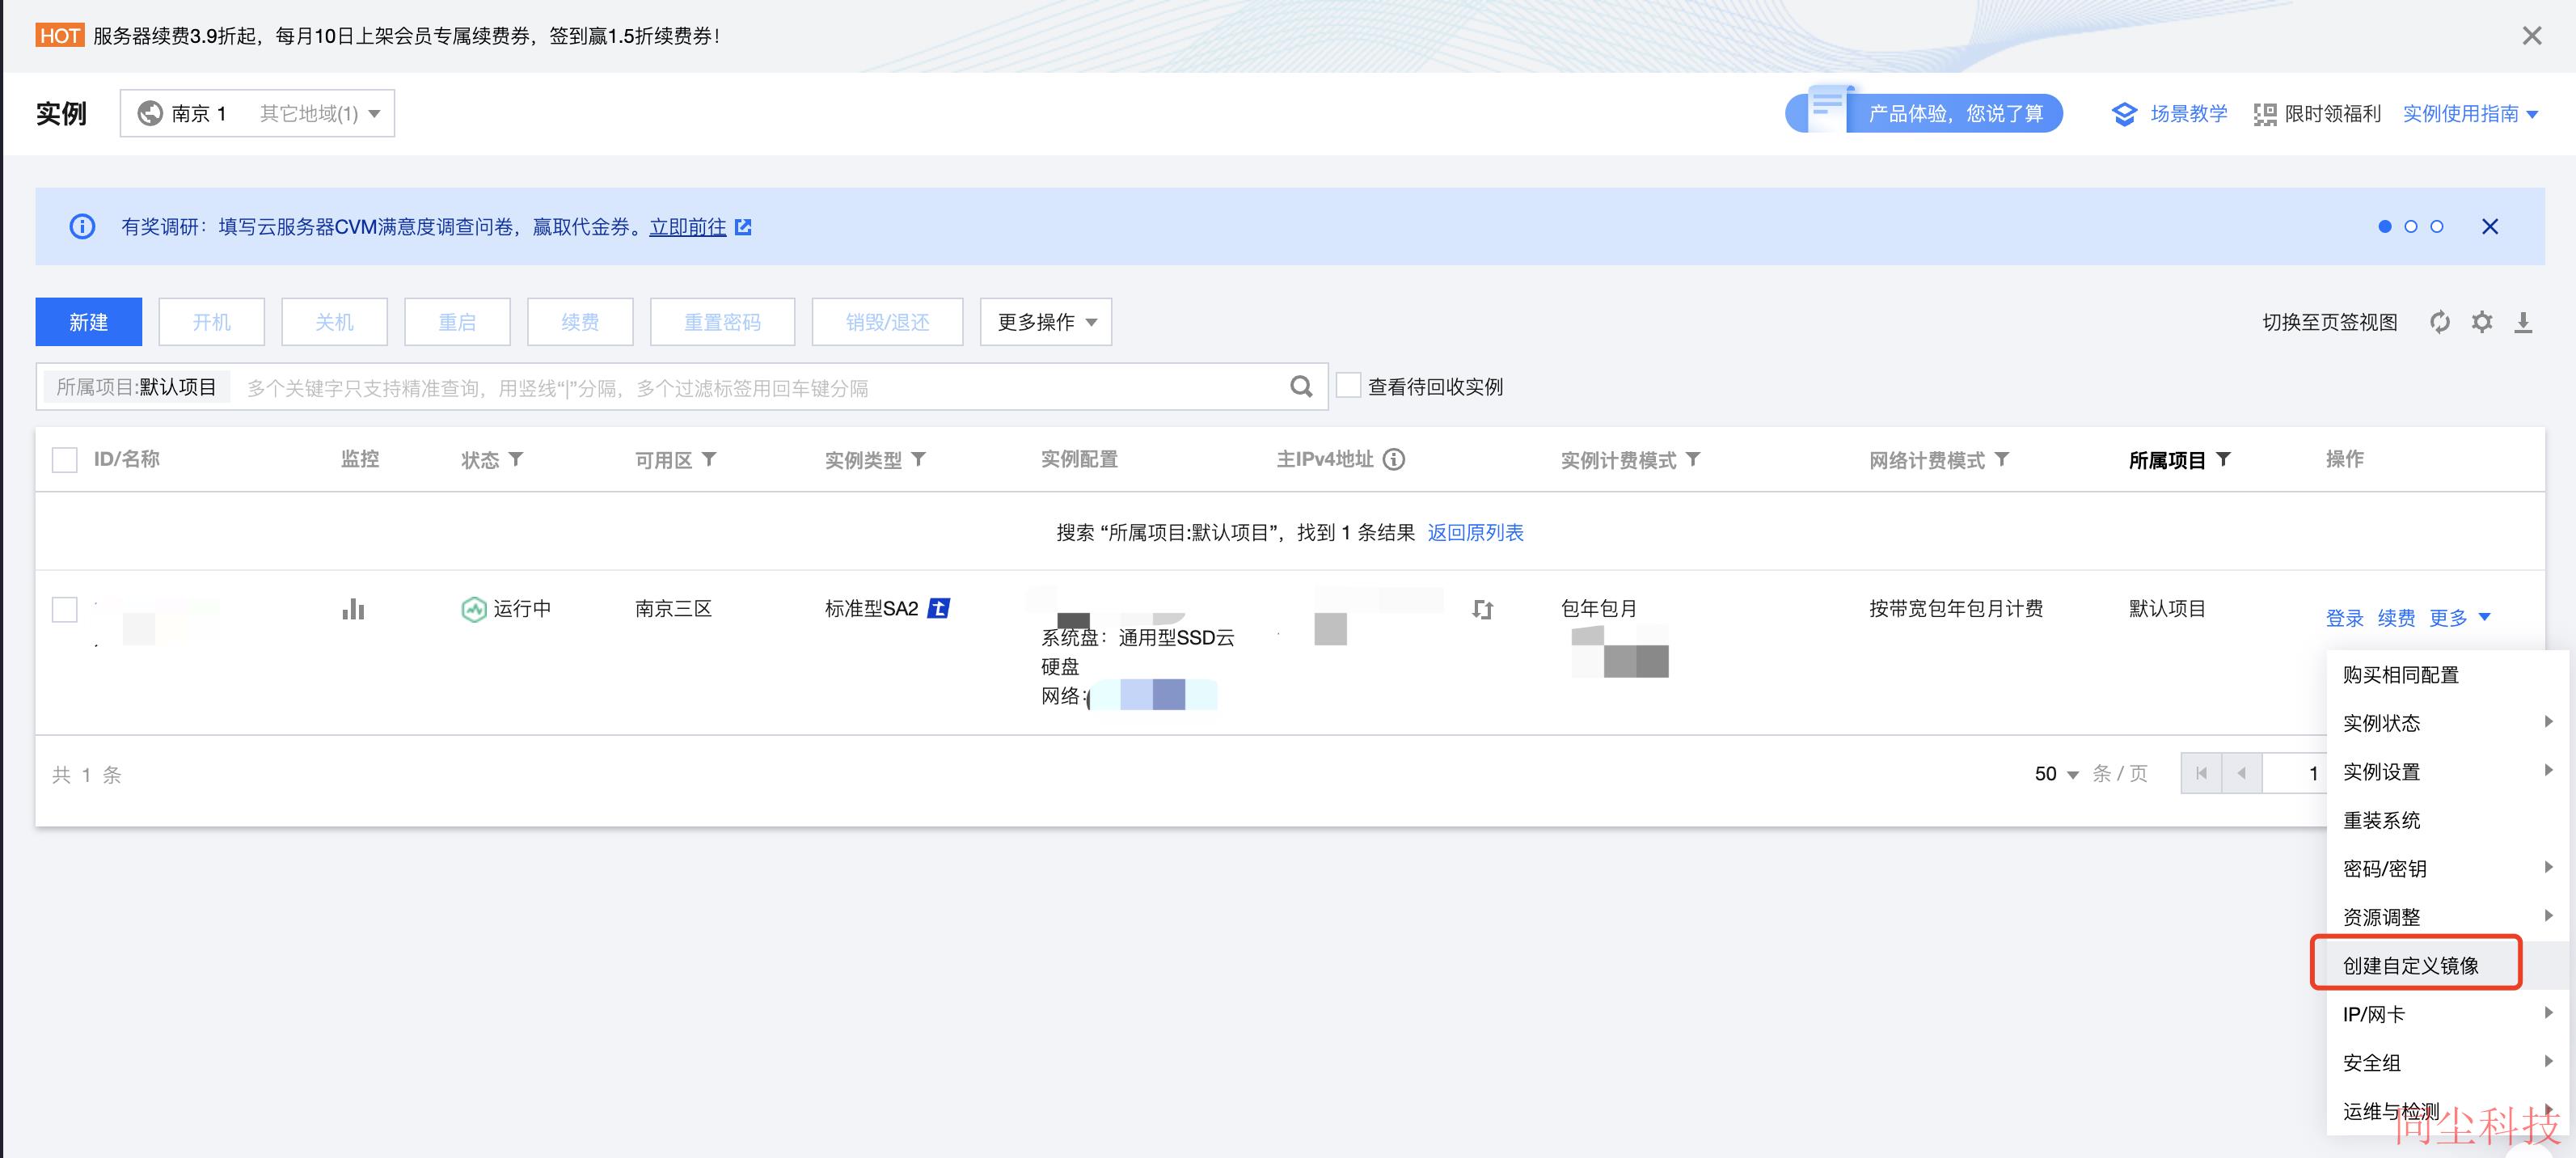The width and height of the screenshot is (2576, 1158).
Task: Click the 所属项目:默认项目 filter tag
Action: tap(137, 387)
